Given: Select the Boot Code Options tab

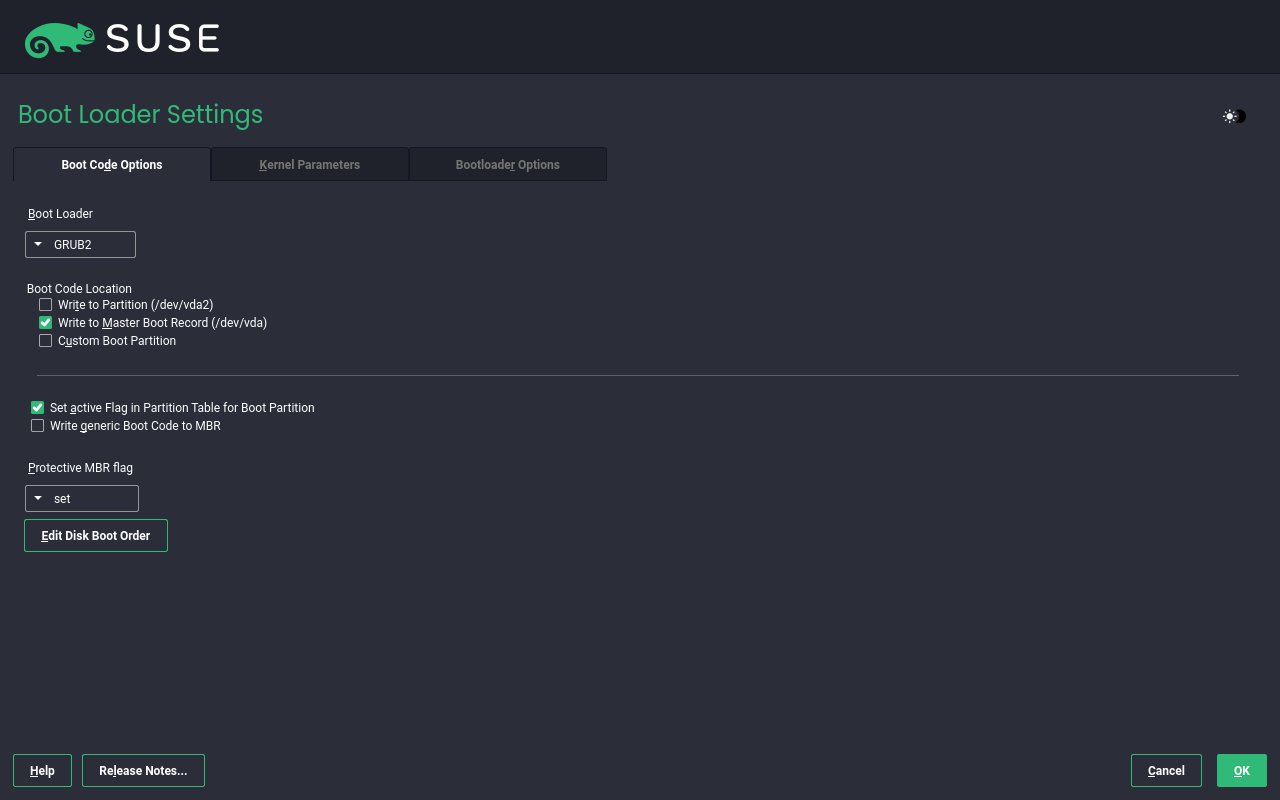Looking at the screenshot, I should pyautogui.click(x=112, y=165).
